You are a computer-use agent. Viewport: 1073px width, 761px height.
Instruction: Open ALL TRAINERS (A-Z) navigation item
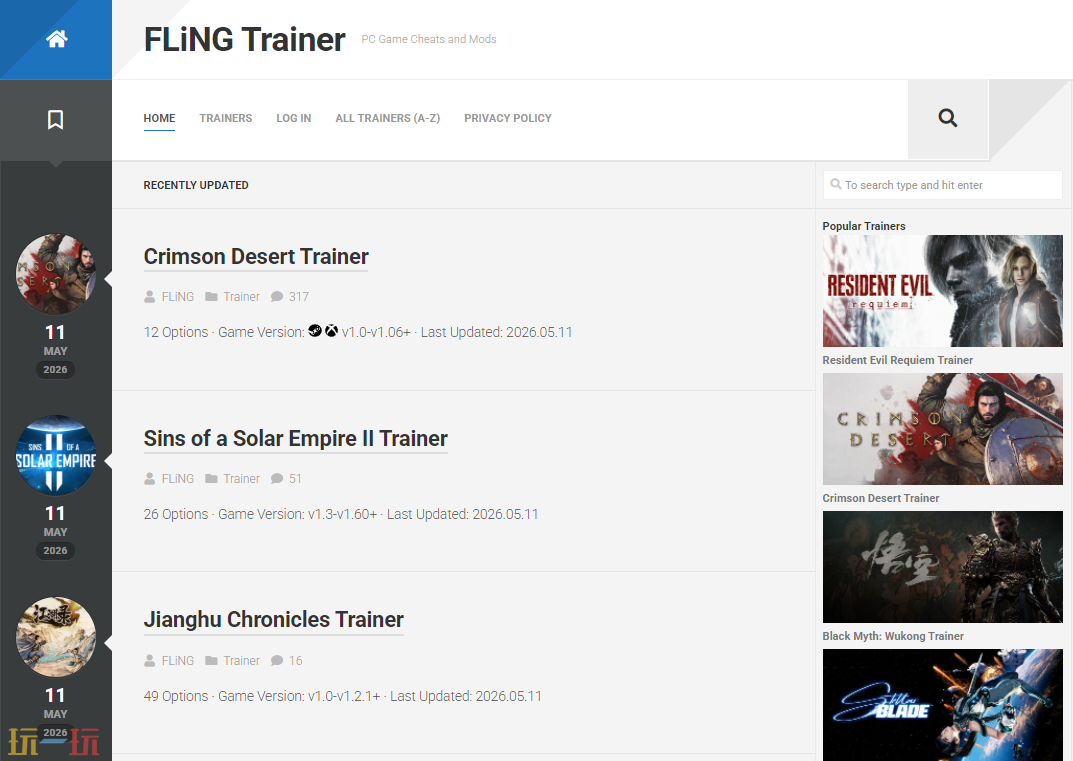click(x=387, y=118)
